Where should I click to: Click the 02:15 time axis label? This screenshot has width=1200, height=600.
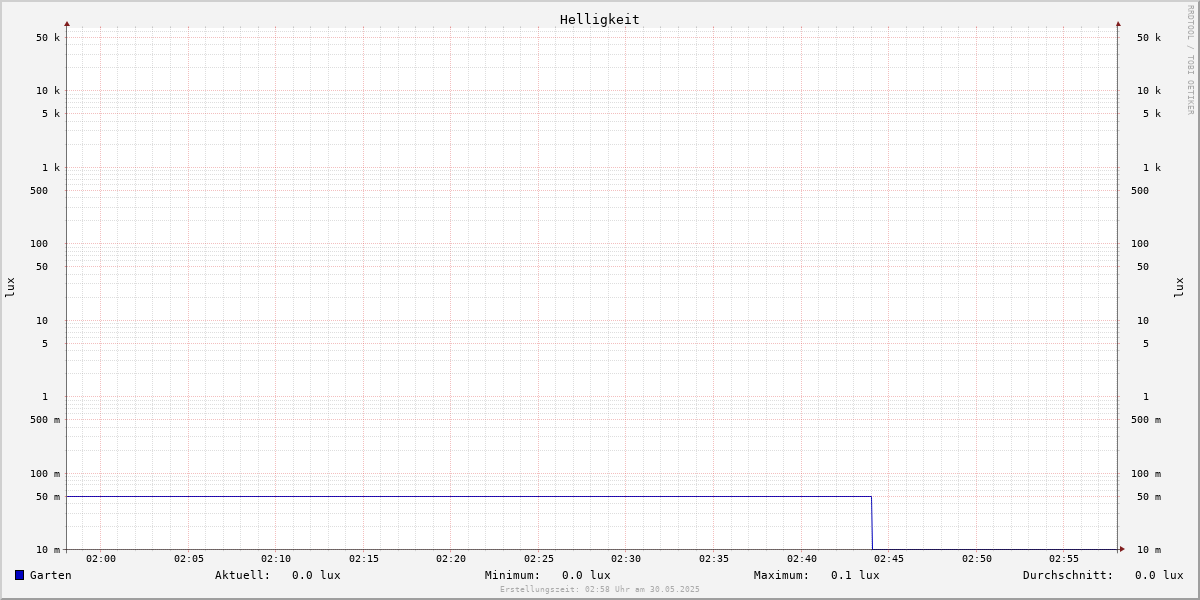click(x=364, y=559)
